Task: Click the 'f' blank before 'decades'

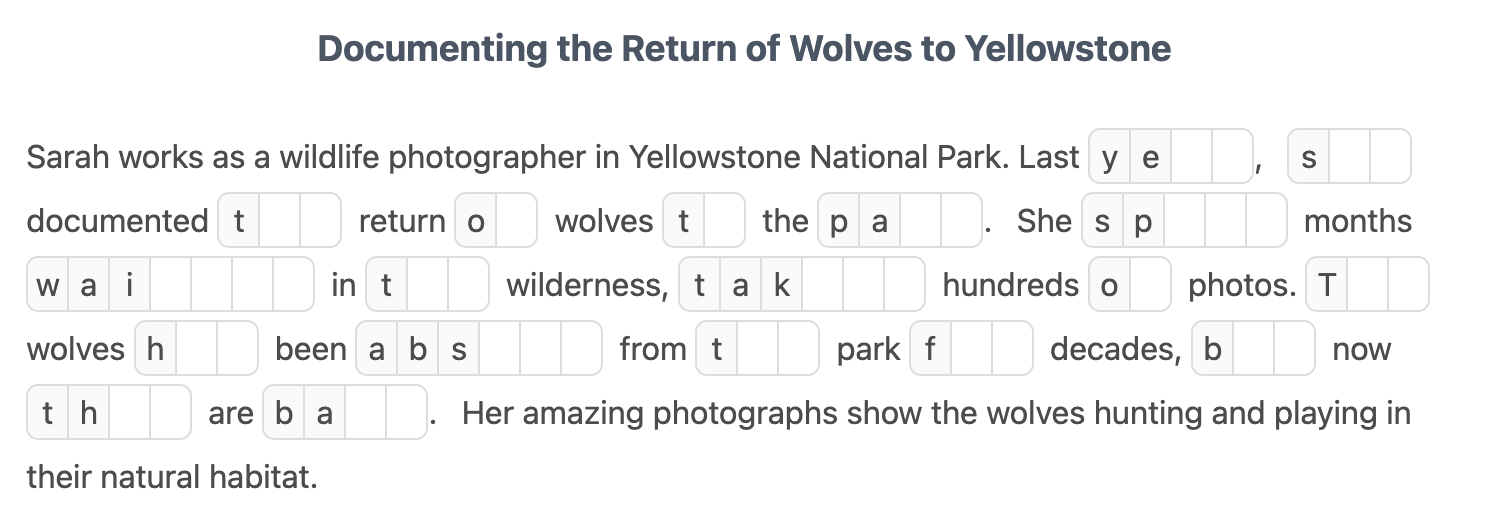Action: coord(971,349)
